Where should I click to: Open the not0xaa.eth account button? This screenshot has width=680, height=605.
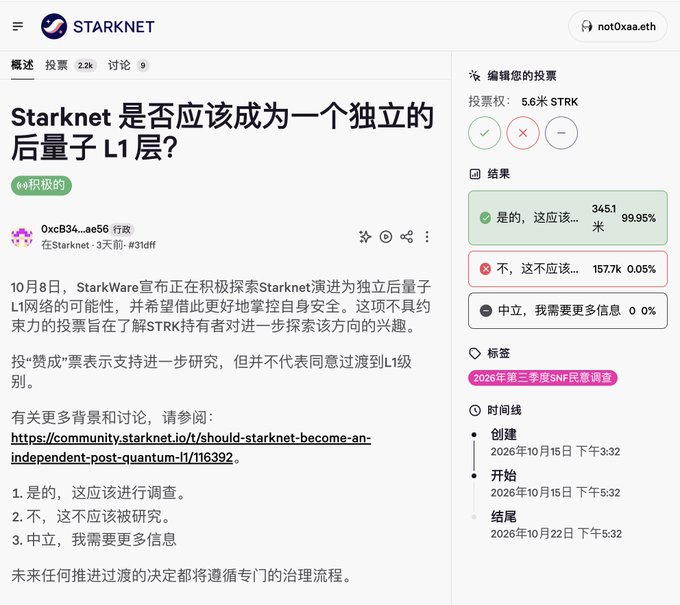618,26
